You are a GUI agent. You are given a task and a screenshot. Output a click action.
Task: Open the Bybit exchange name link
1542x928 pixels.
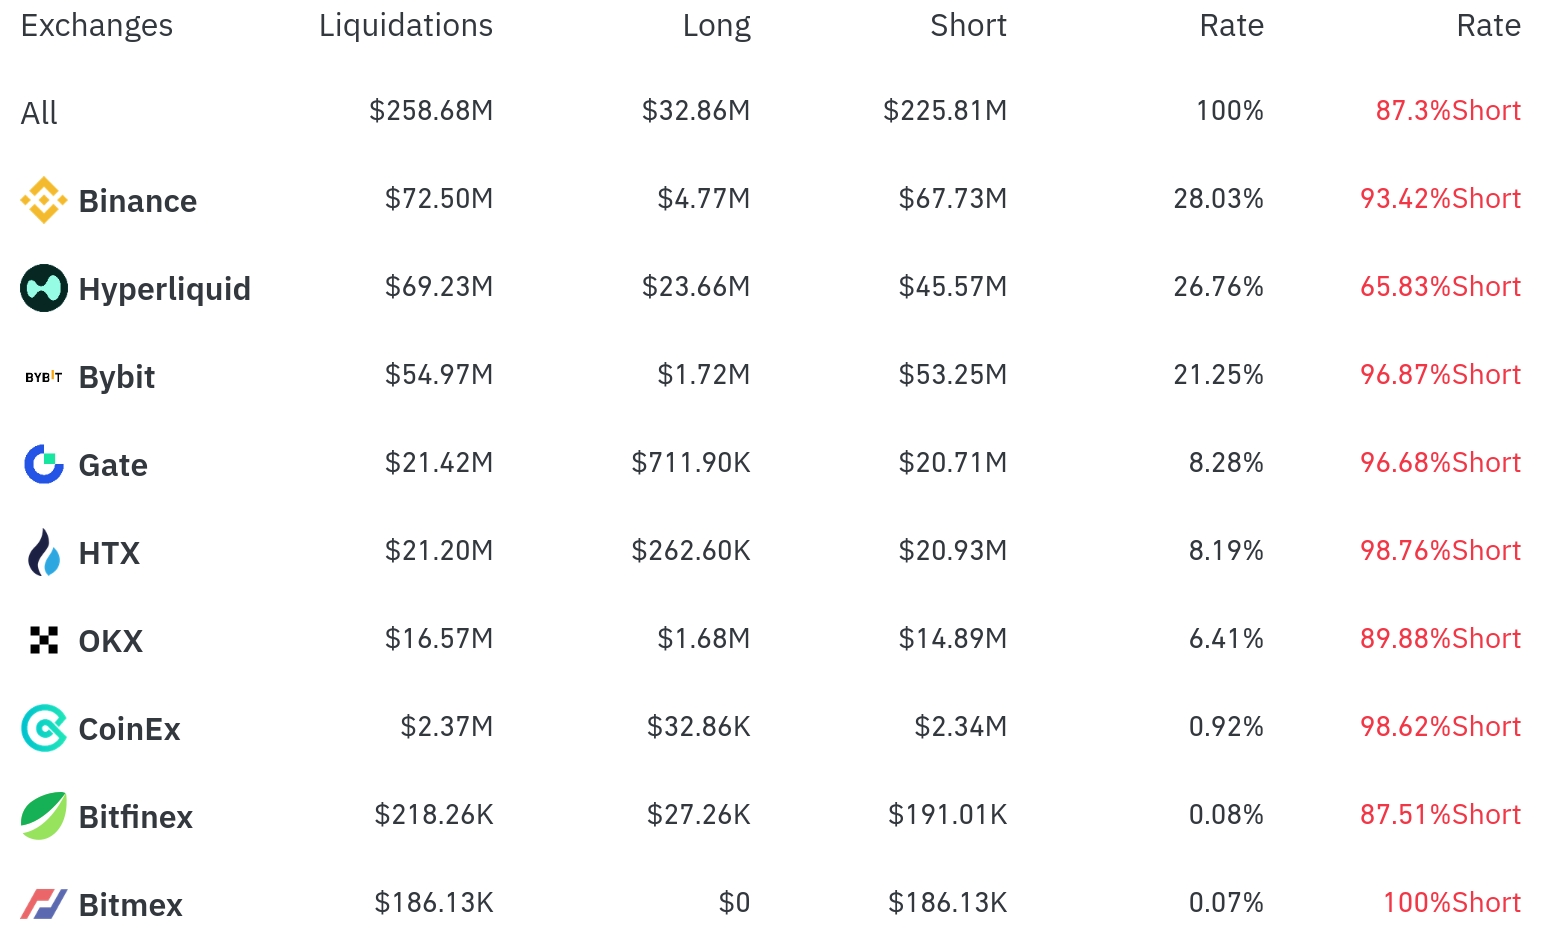tap(117, 377)
